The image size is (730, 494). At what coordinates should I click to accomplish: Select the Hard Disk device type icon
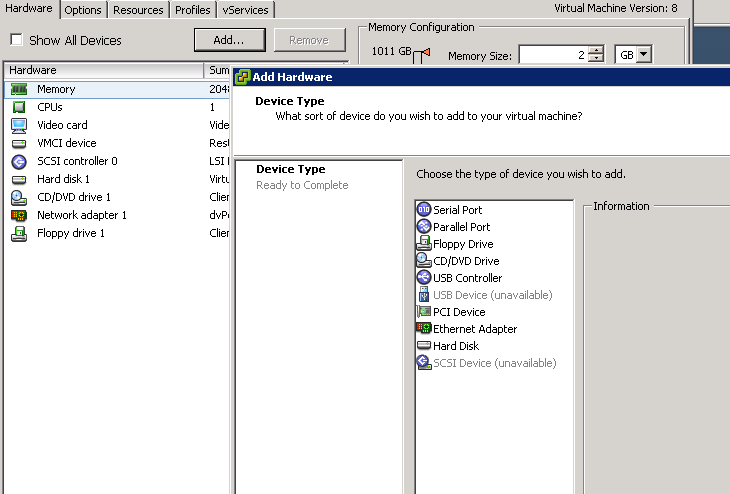pyautogui.click(x=424, y=346)
